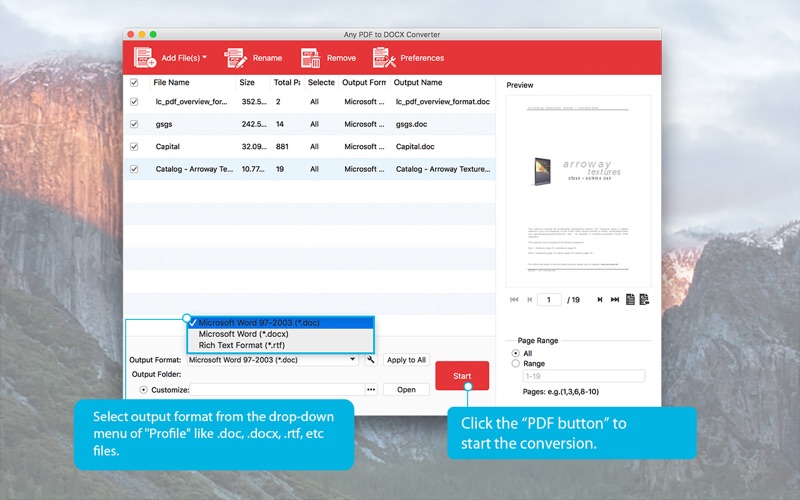Image resolution: width=800 pixels, height=500 pixels.
Task: Select the All page range radio
Action: [515, 353]
